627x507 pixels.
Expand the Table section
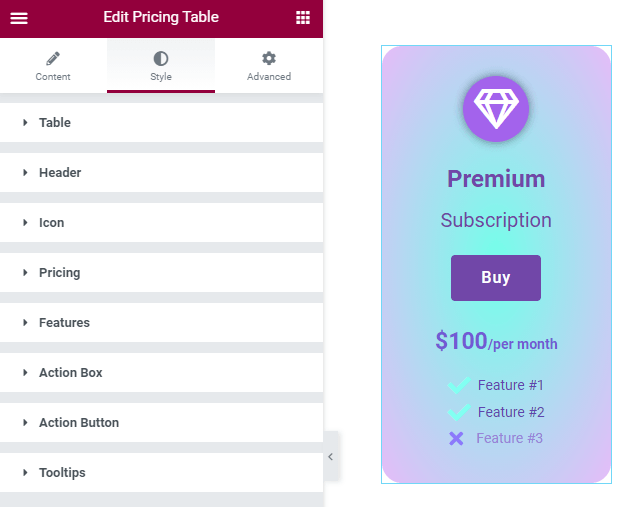162,122
